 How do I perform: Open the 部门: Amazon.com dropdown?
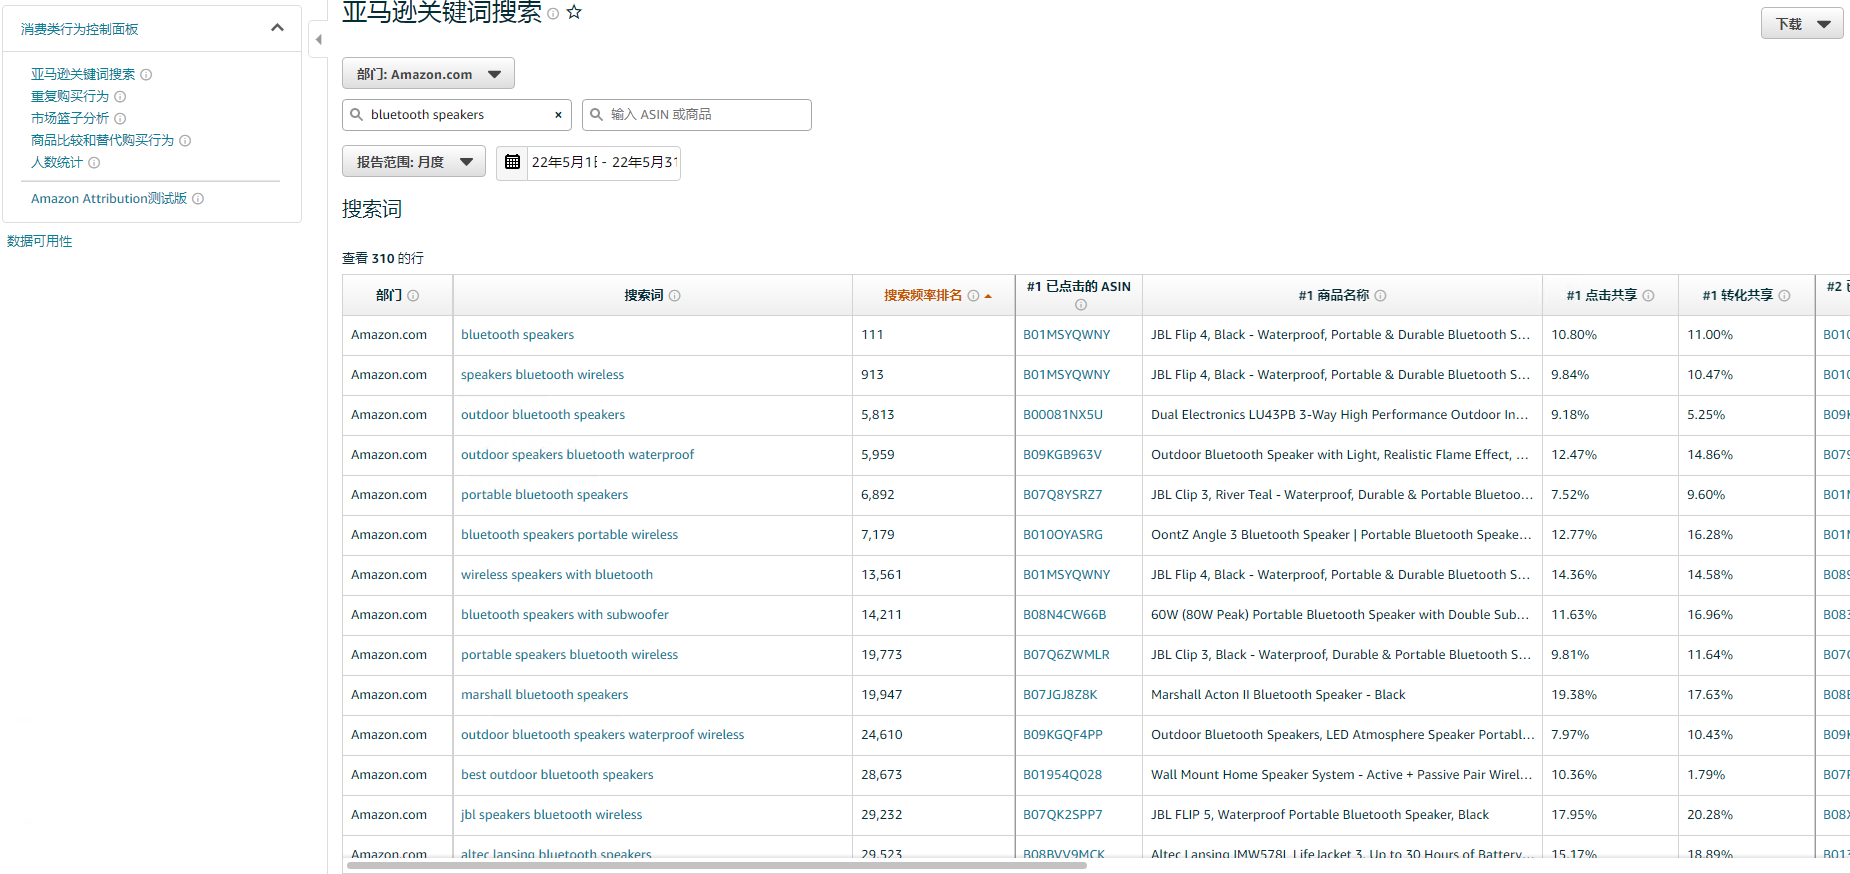pyautogui.click(x=428, y=74)
